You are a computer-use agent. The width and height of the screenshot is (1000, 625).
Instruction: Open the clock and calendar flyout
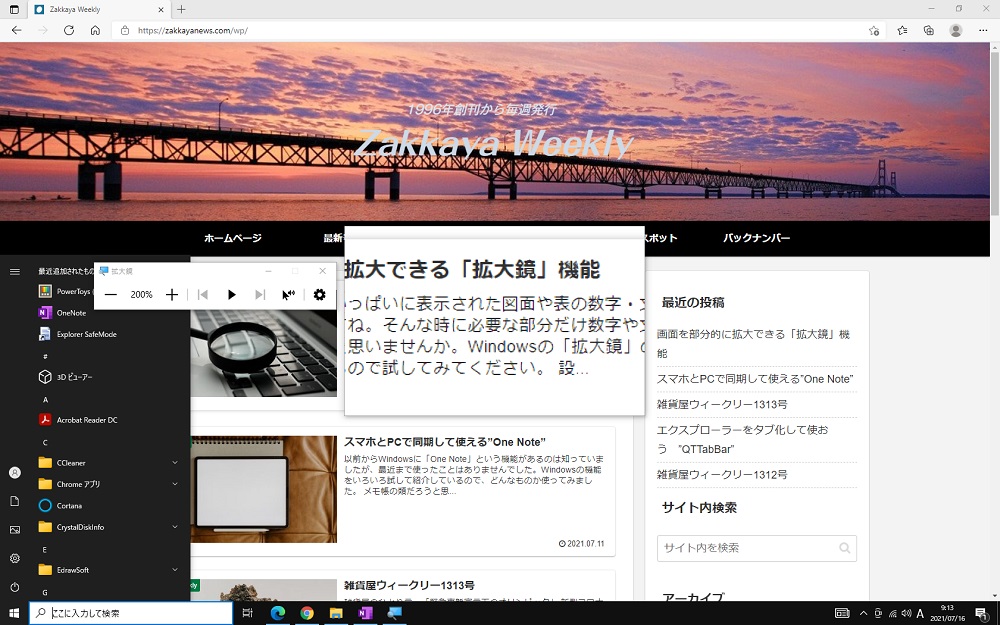pos(948,613)
